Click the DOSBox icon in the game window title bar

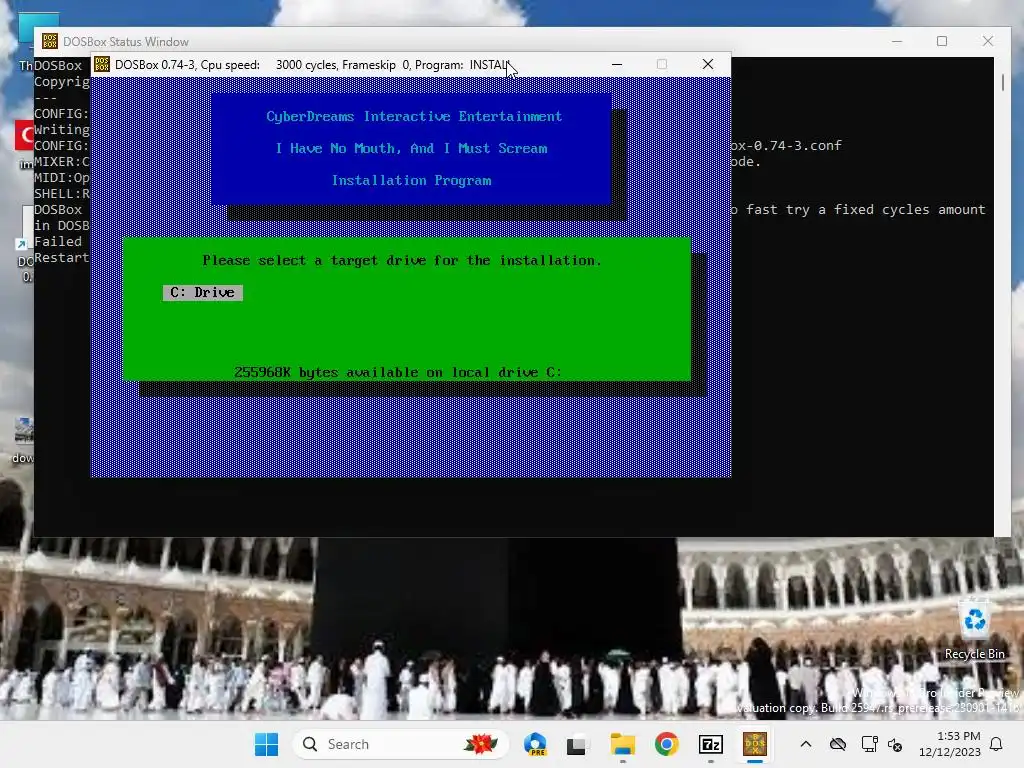click(x=102, y=64)
